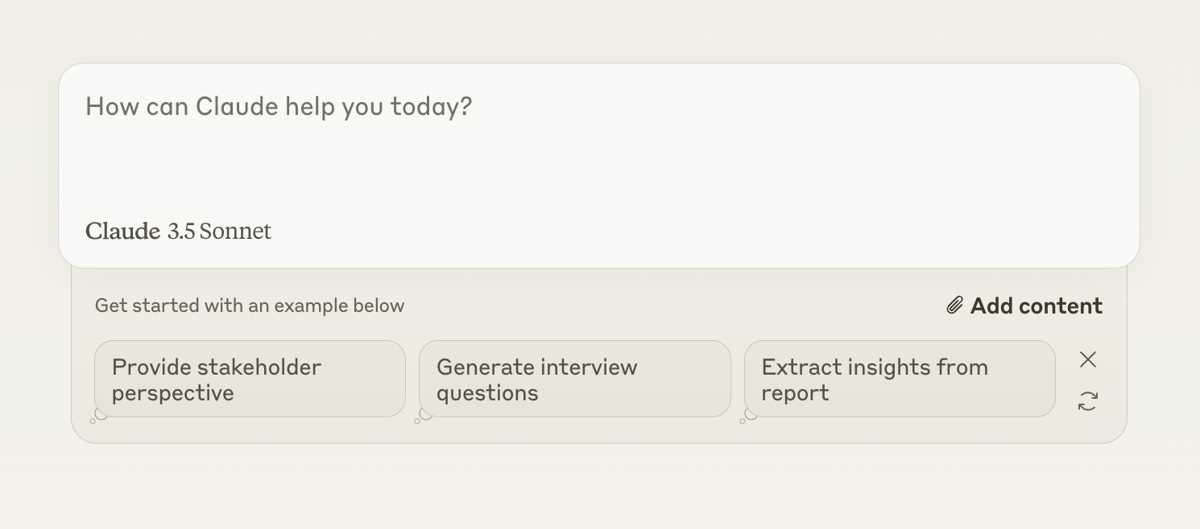Click the "3.5 Sonnet" version label
Screen dimensions: 1200x529
(219, 231)
